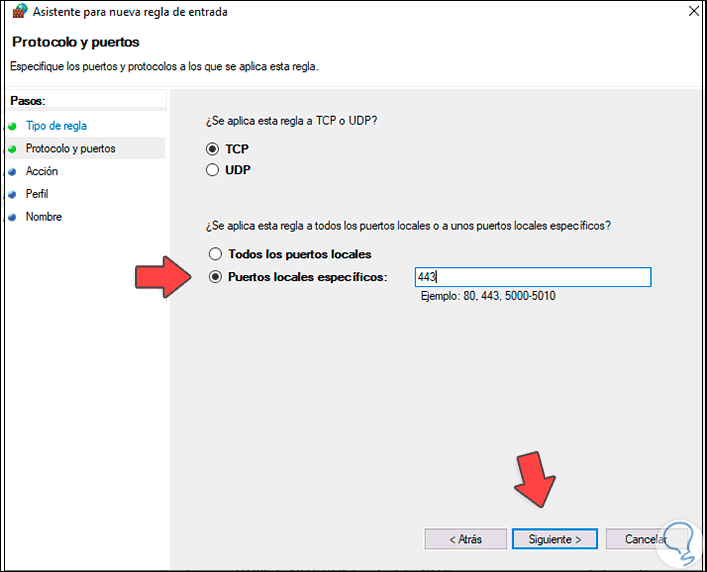Choose Todos los puertos locales option
This screenshot has height=572, width=707.
tap(214, 254)
